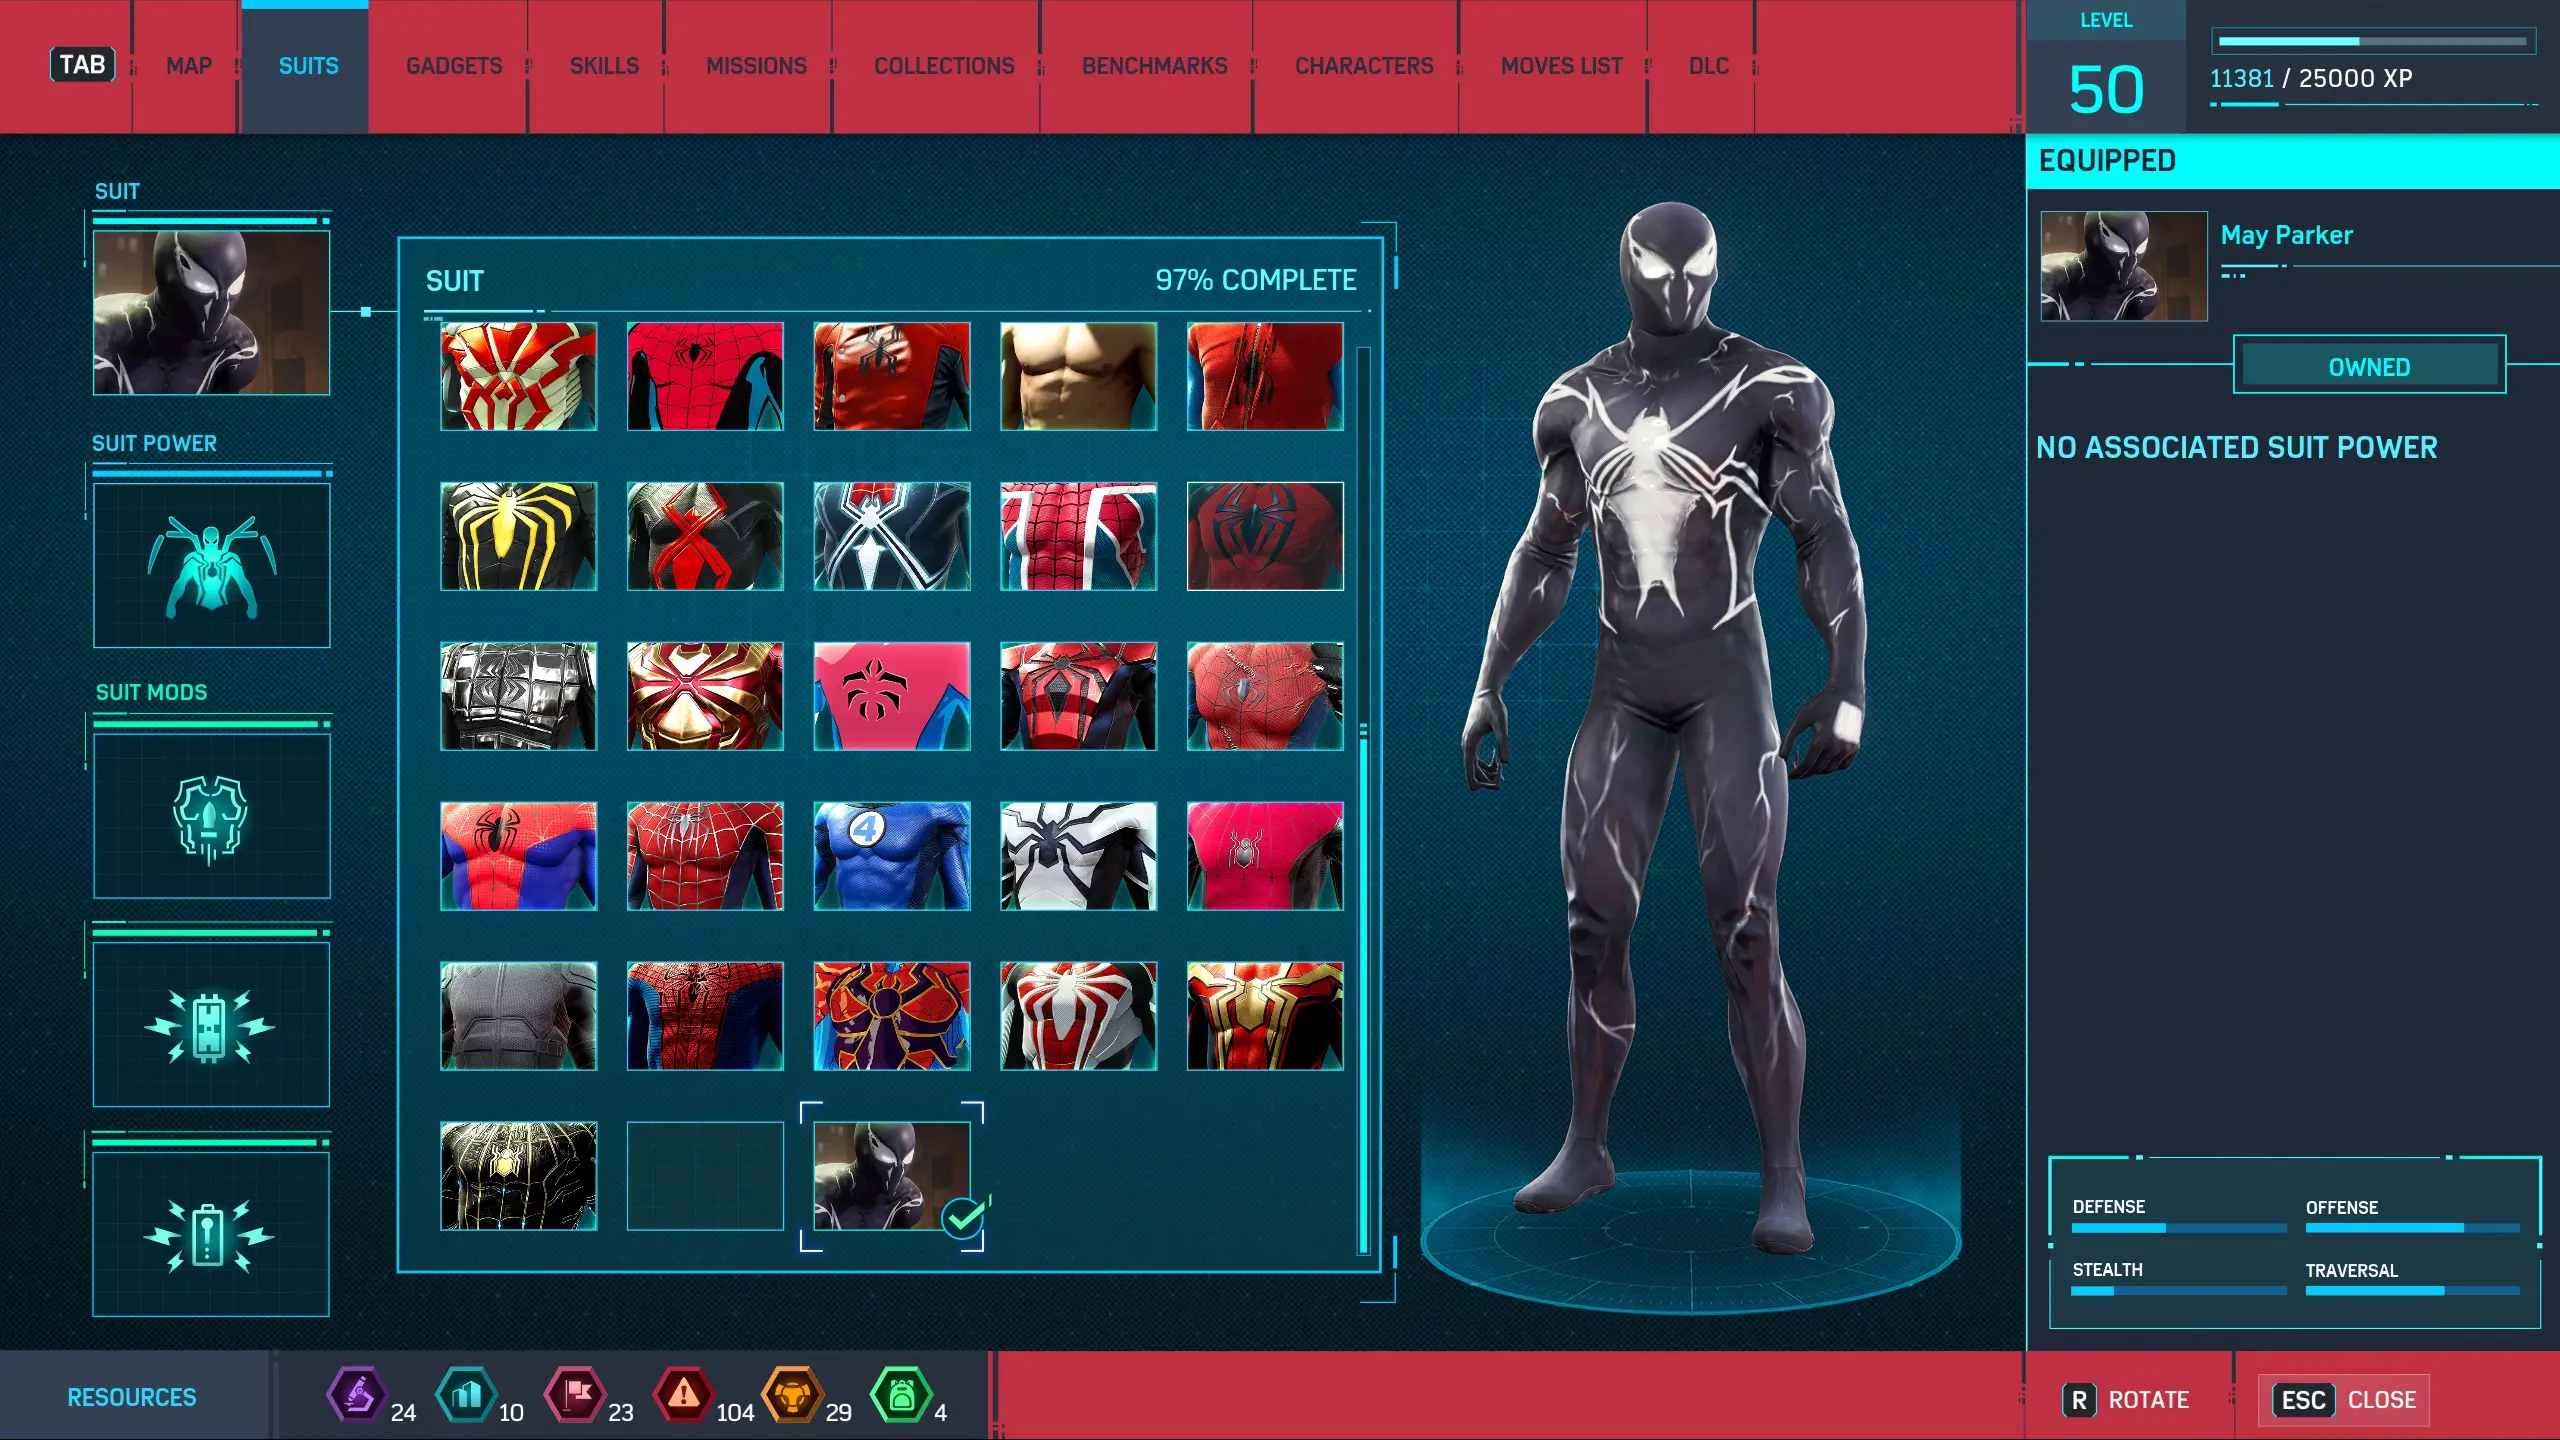Click the suit list scrollbar
Viewport: 2560px width, 1440px height.
pyautogui.click(x=1363, y=800)
